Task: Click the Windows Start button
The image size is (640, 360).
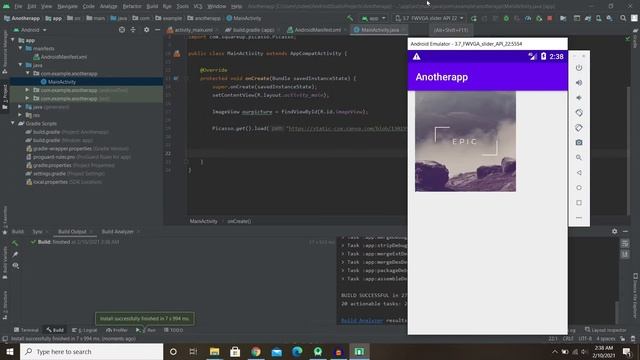Action: click(x=10, y=351)
